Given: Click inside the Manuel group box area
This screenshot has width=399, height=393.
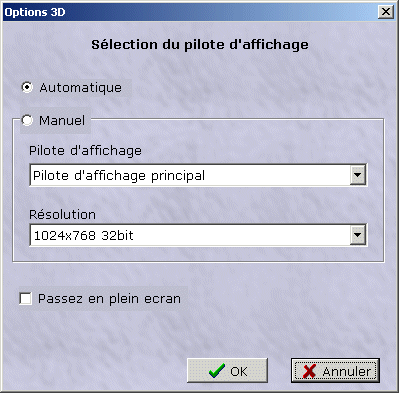Looking at the screenshot, I should pyautogui.click(x=198, y=200).
